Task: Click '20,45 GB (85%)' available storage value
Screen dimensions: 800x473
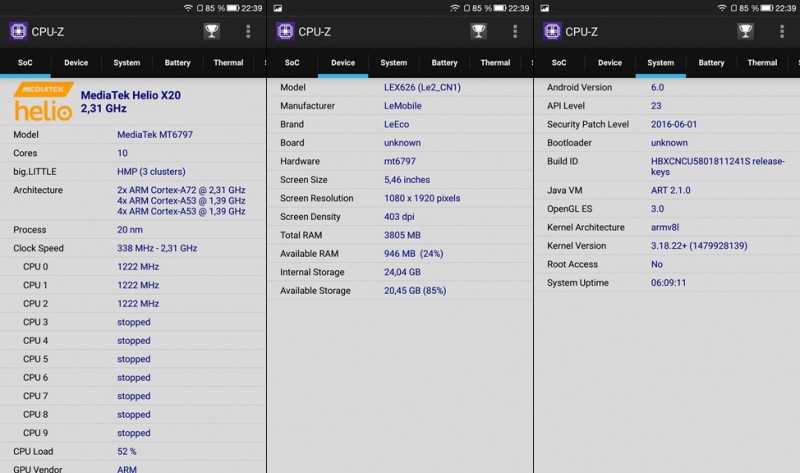Action: (415, 291)
